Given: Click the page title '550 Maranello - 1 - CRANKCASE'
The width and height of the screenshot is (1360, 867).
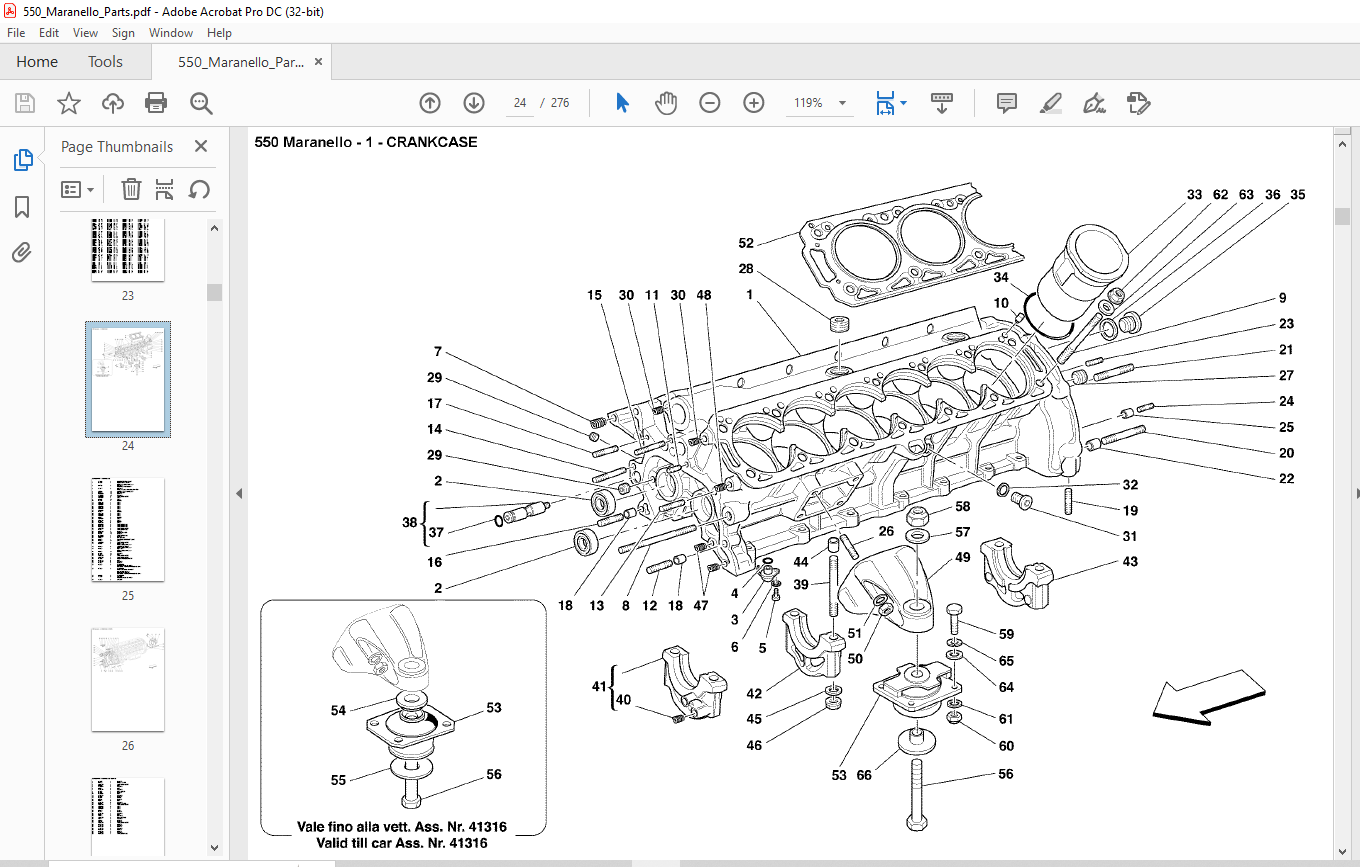Looking at the screenshot, I should click(366, 142).
